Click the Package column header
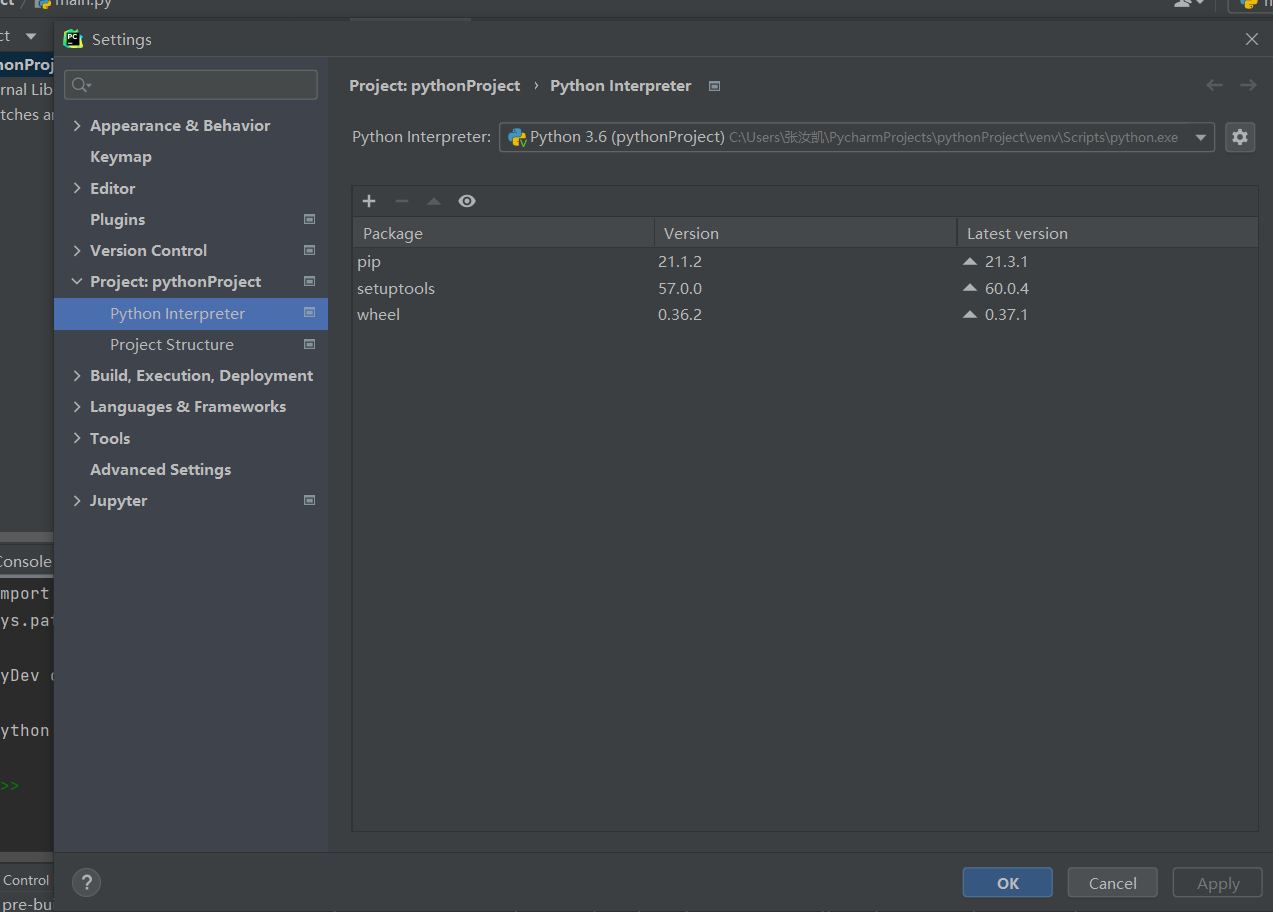 (503, 233)
